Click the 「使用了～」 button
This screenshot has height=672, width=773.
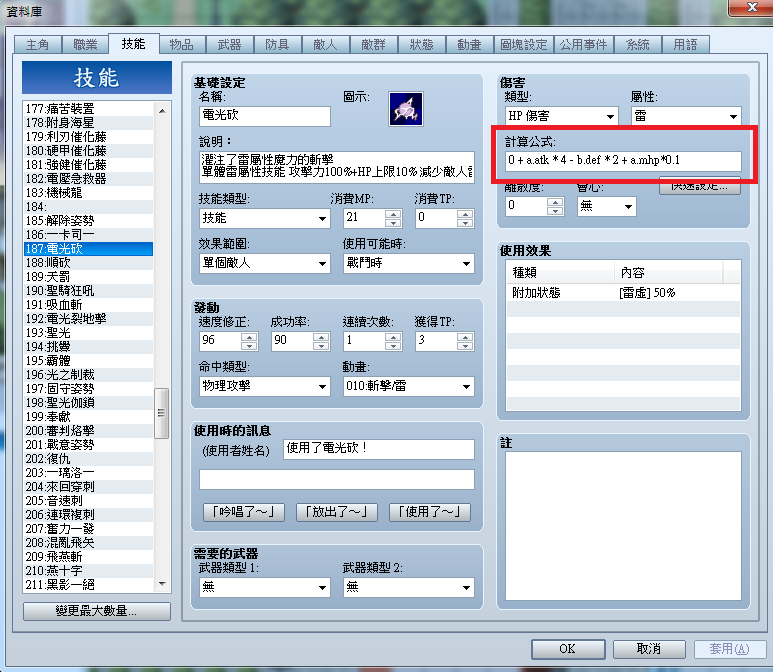430,512
